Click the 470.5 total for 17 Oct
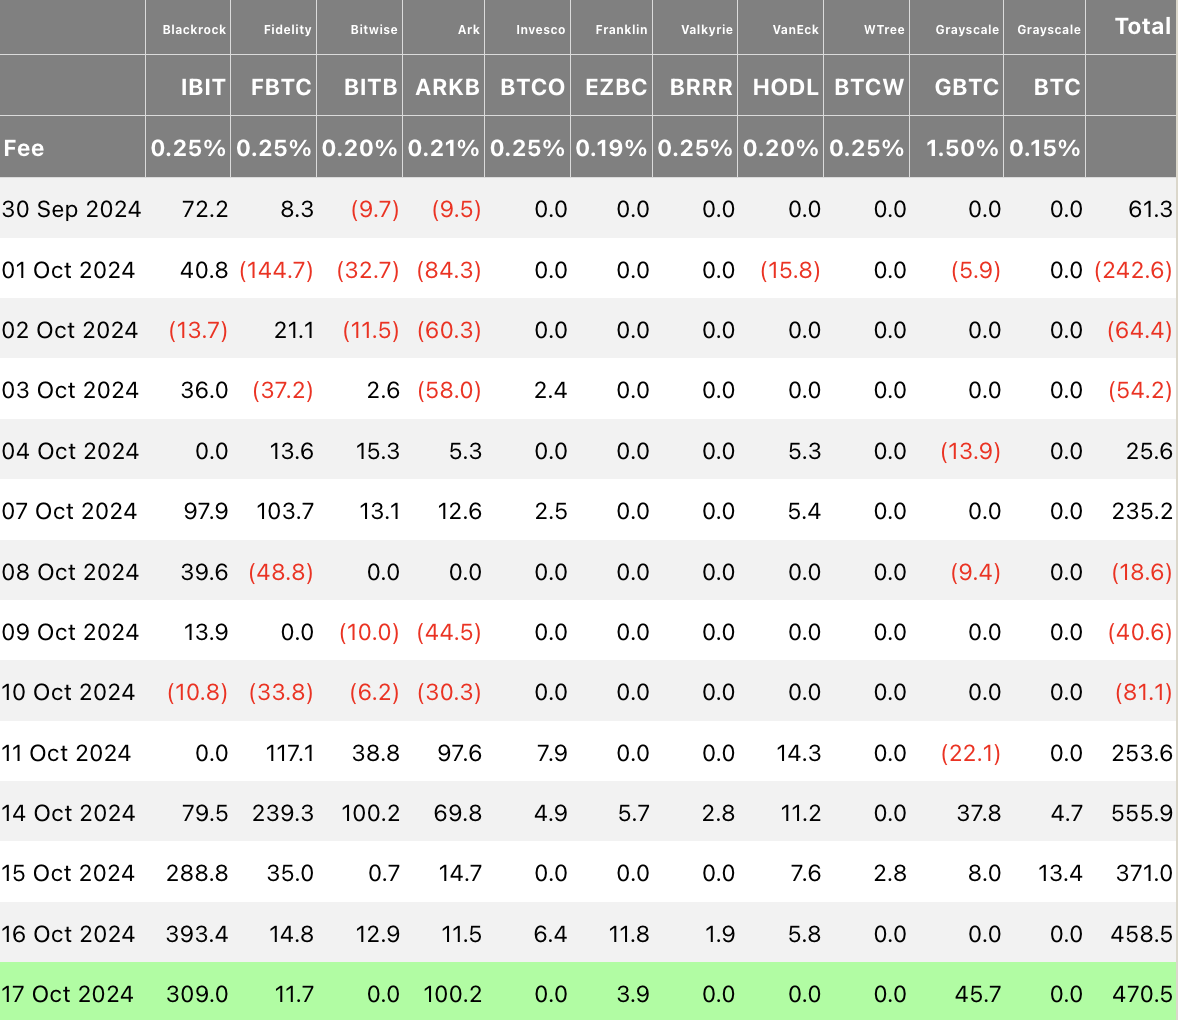 [x=1141, y=994]
